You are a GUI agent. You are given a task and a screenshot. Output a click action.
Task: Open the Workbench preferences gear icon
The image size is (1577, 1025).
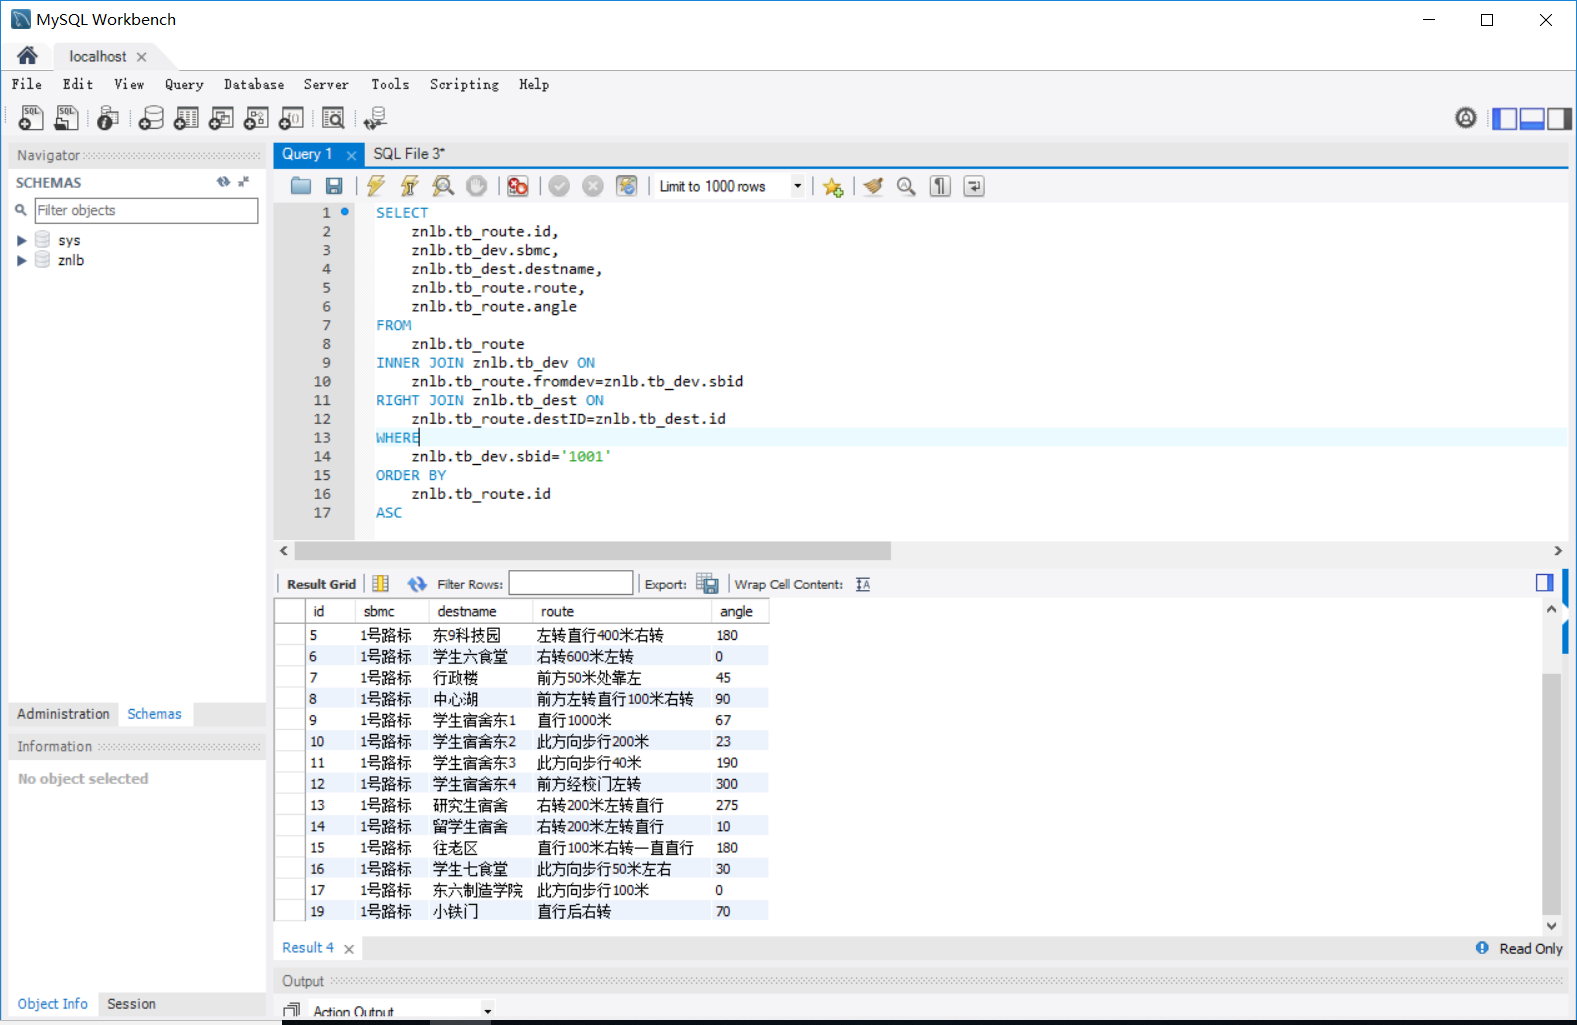1465,118
